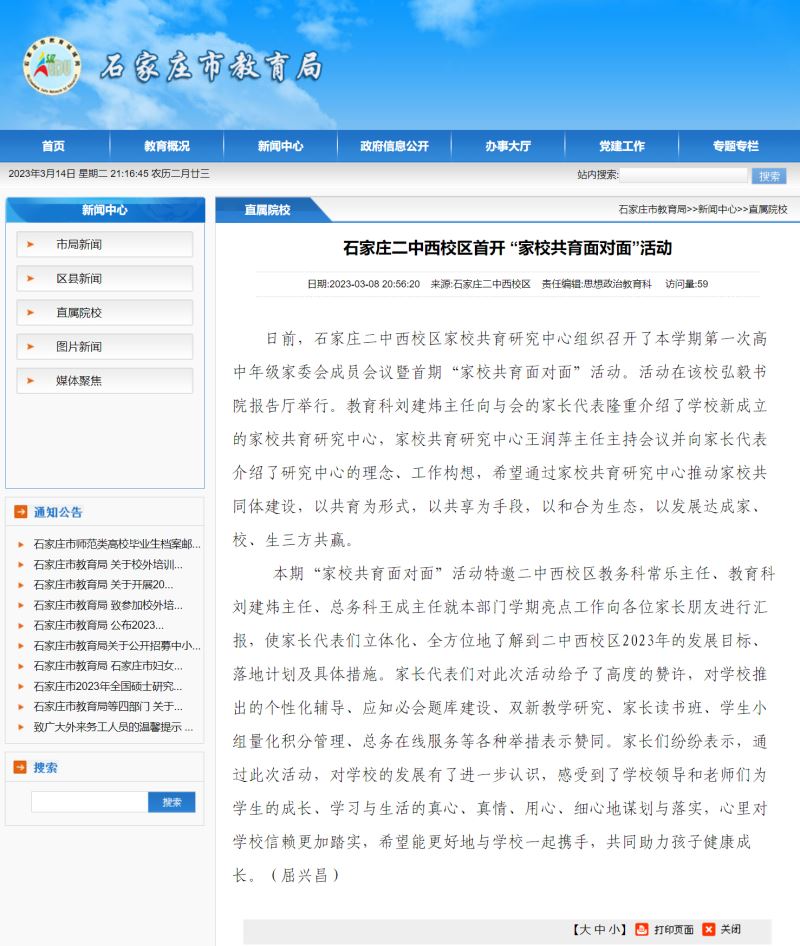Click the arrow icon next to 媒体聚焦
Image resolution: width=800 pixels, height=946 pixels.
click(31, 381)
